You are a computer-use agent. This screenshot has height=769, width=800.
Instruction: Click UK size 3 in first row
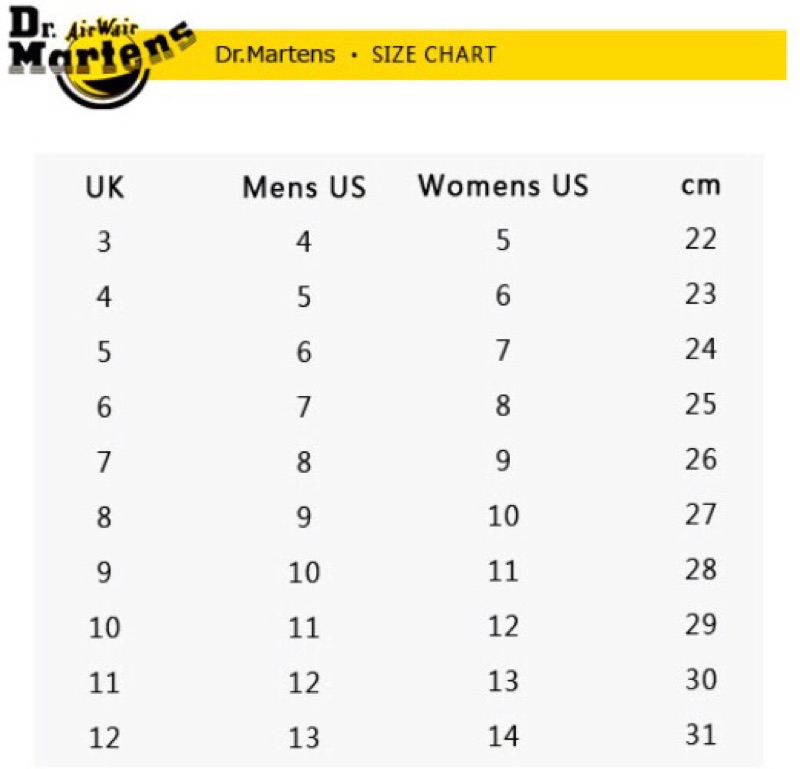click(x=104, y=242)
